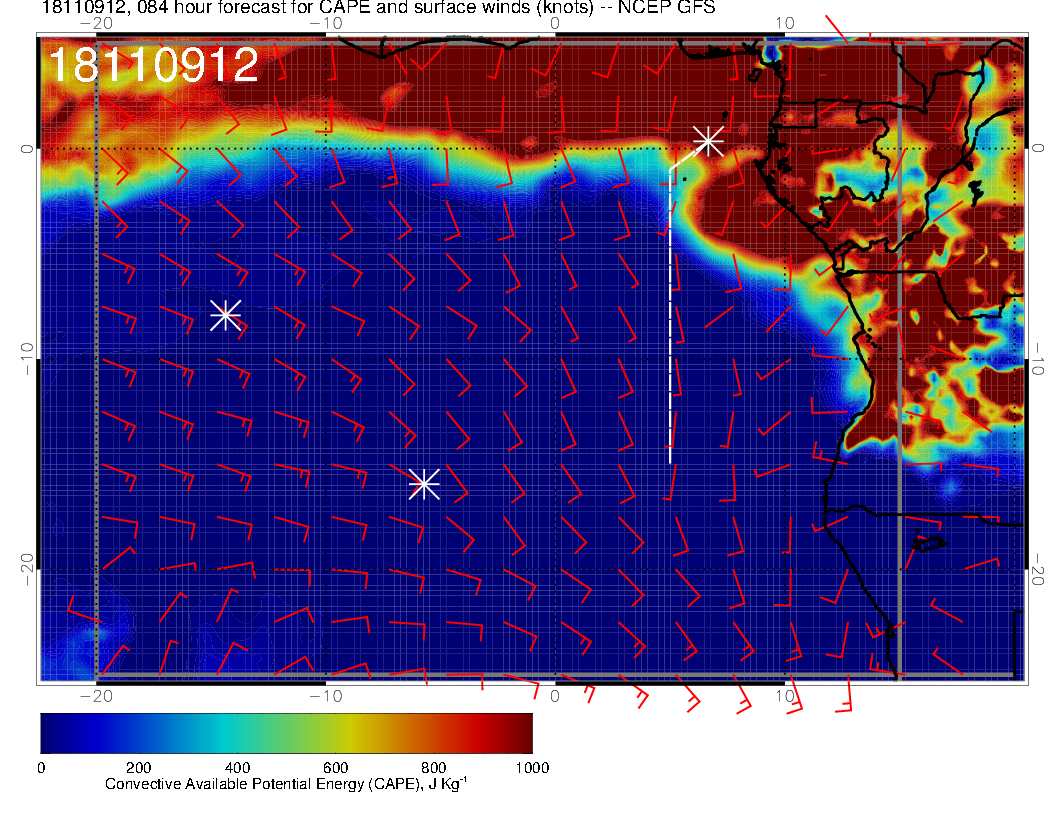Screen dimensions: 1056x816
Task: Click the colorbar label 400
Action: point(237,768)
